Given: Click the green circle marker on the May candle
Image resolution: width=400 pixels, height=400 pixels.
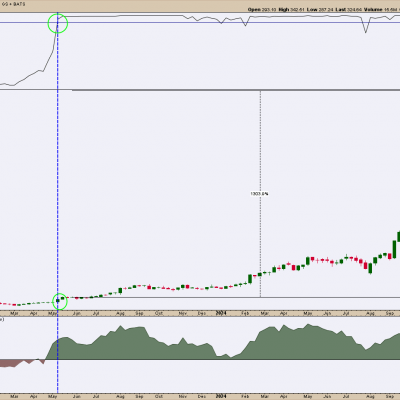Looking at the screenshot, I should (x=59, y=301).
